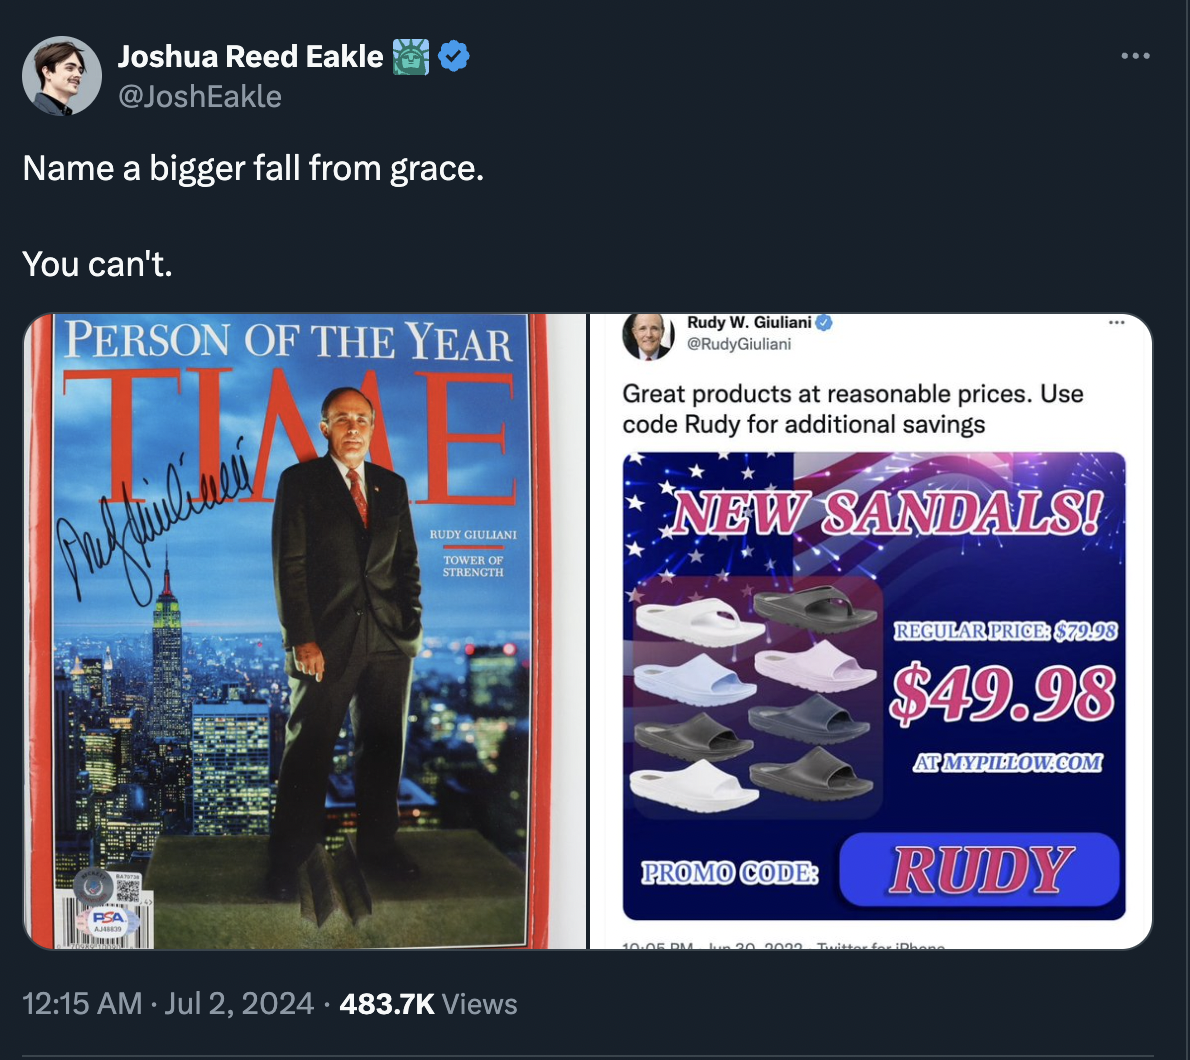Screen dimensions: 1190x1060
Task: Open Joshua Reed Eakle's profile avatar
Action: (62, 77)
